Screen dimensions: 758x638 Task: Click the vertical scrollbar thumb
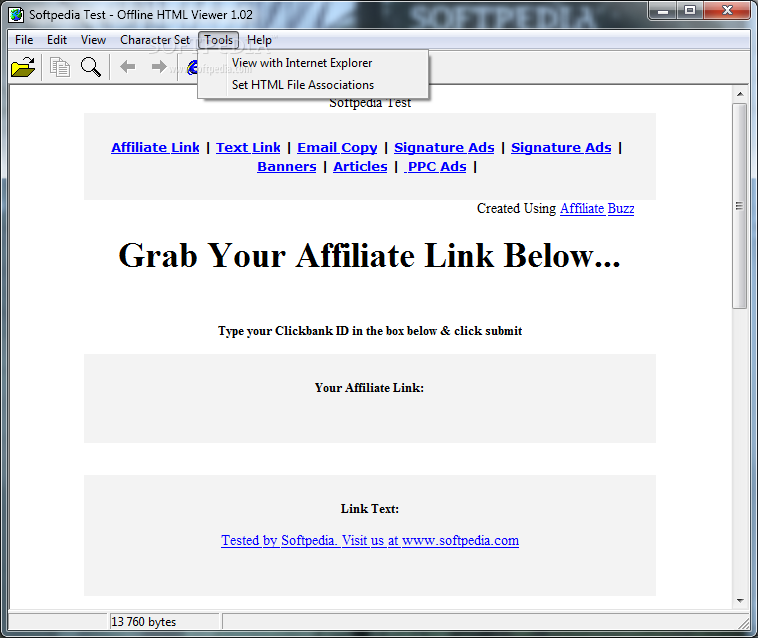(739, 206)
